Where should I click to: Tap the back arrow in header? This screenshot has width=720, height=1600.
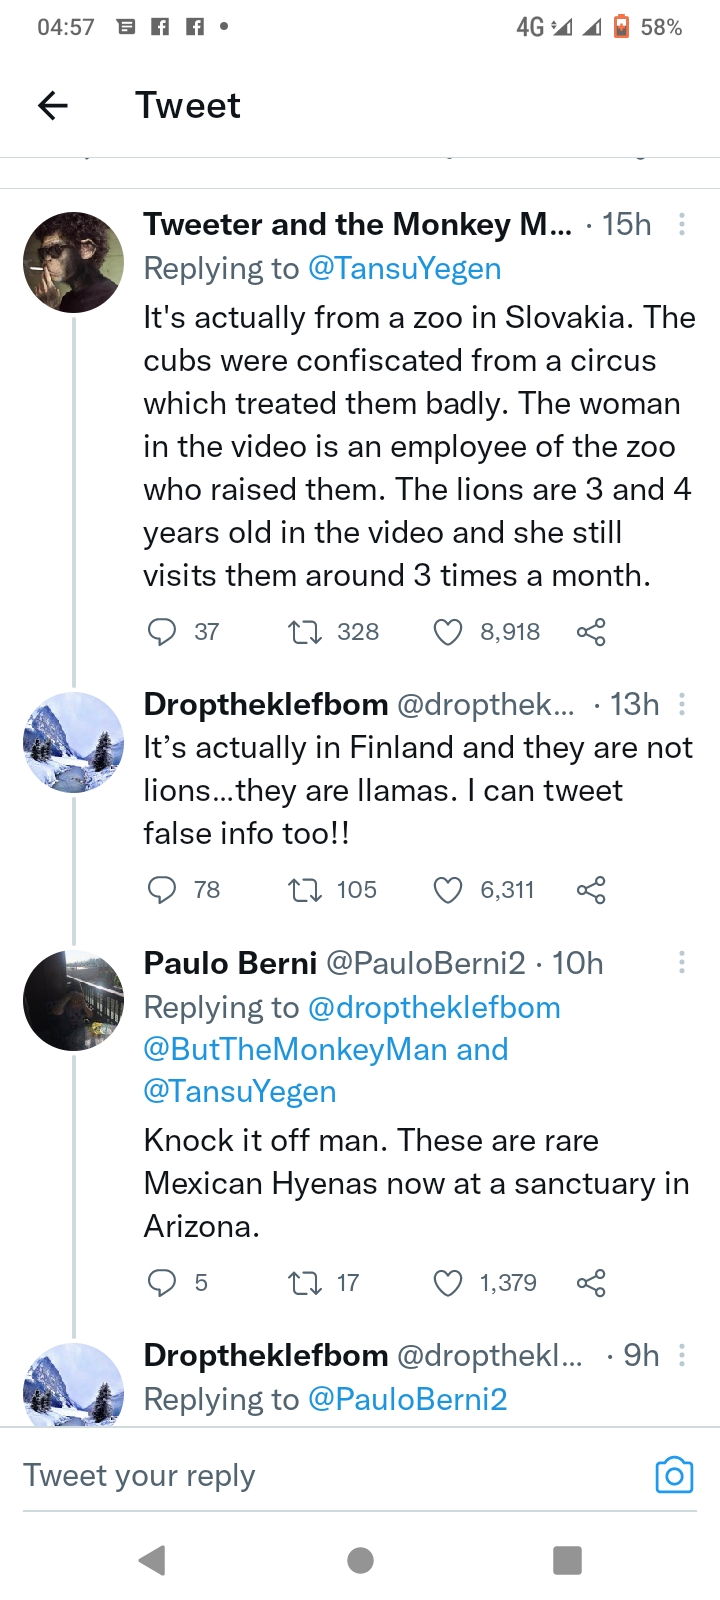(53, 105)
